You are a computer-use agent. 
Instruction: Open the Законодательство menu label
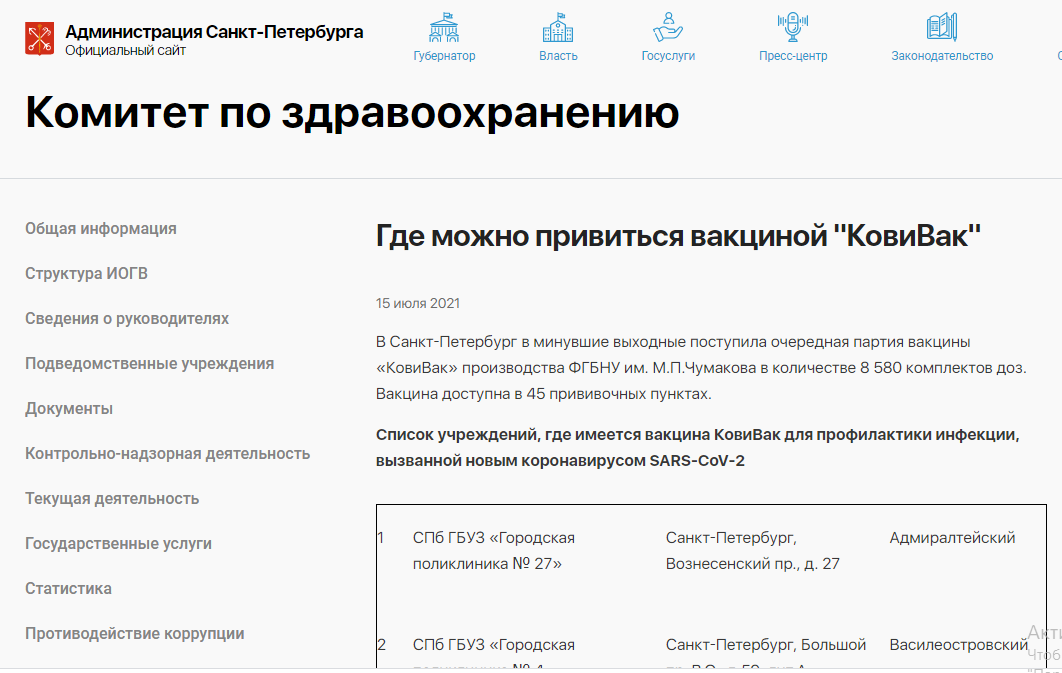click(x=942, y=56)
